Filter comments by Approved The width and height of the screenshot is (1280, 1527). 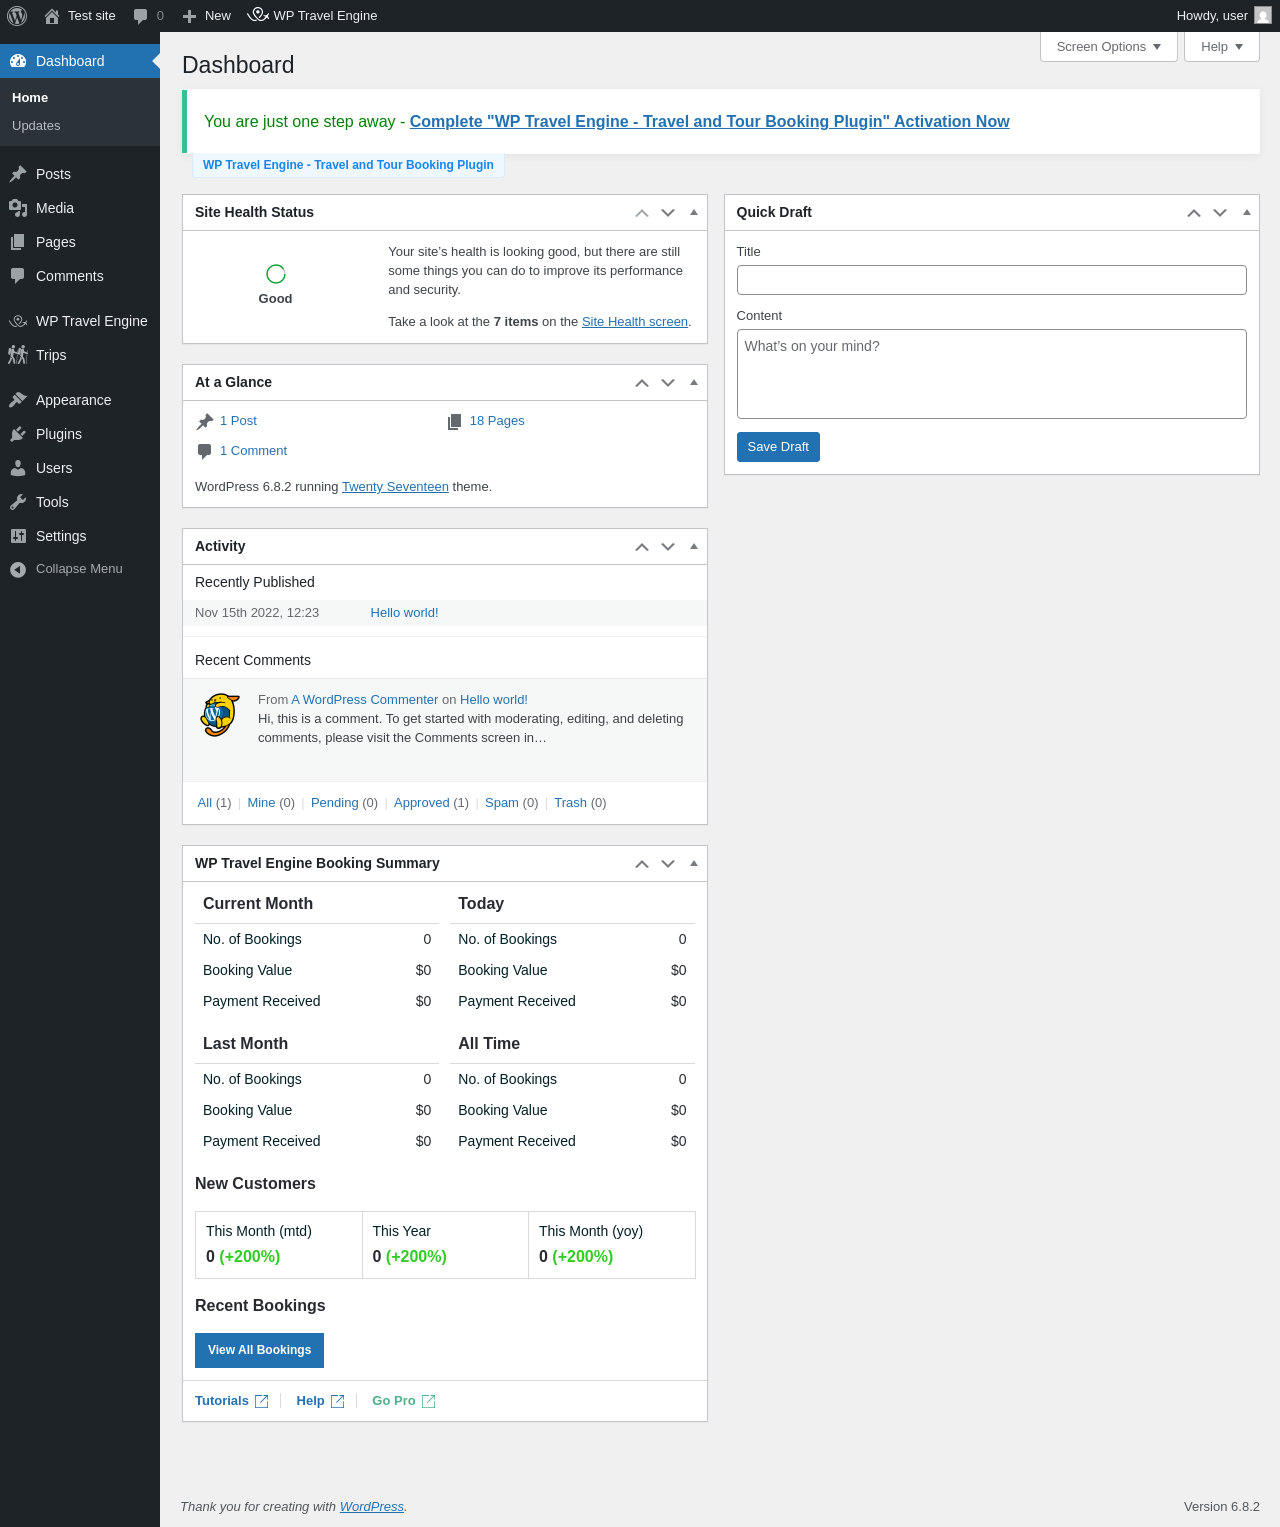tap(421, 803)
